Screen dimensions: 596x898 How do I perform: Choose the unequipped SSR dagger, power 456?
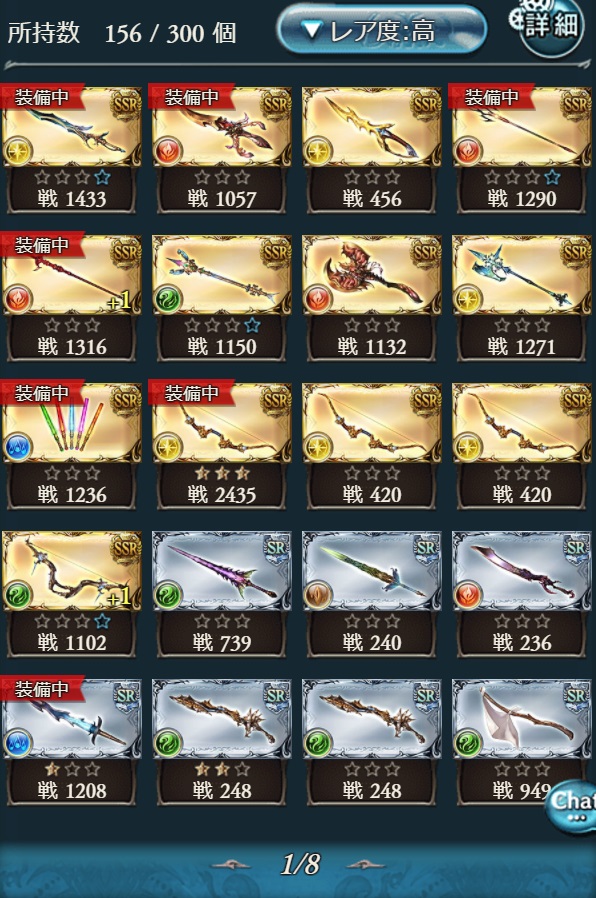372,149
